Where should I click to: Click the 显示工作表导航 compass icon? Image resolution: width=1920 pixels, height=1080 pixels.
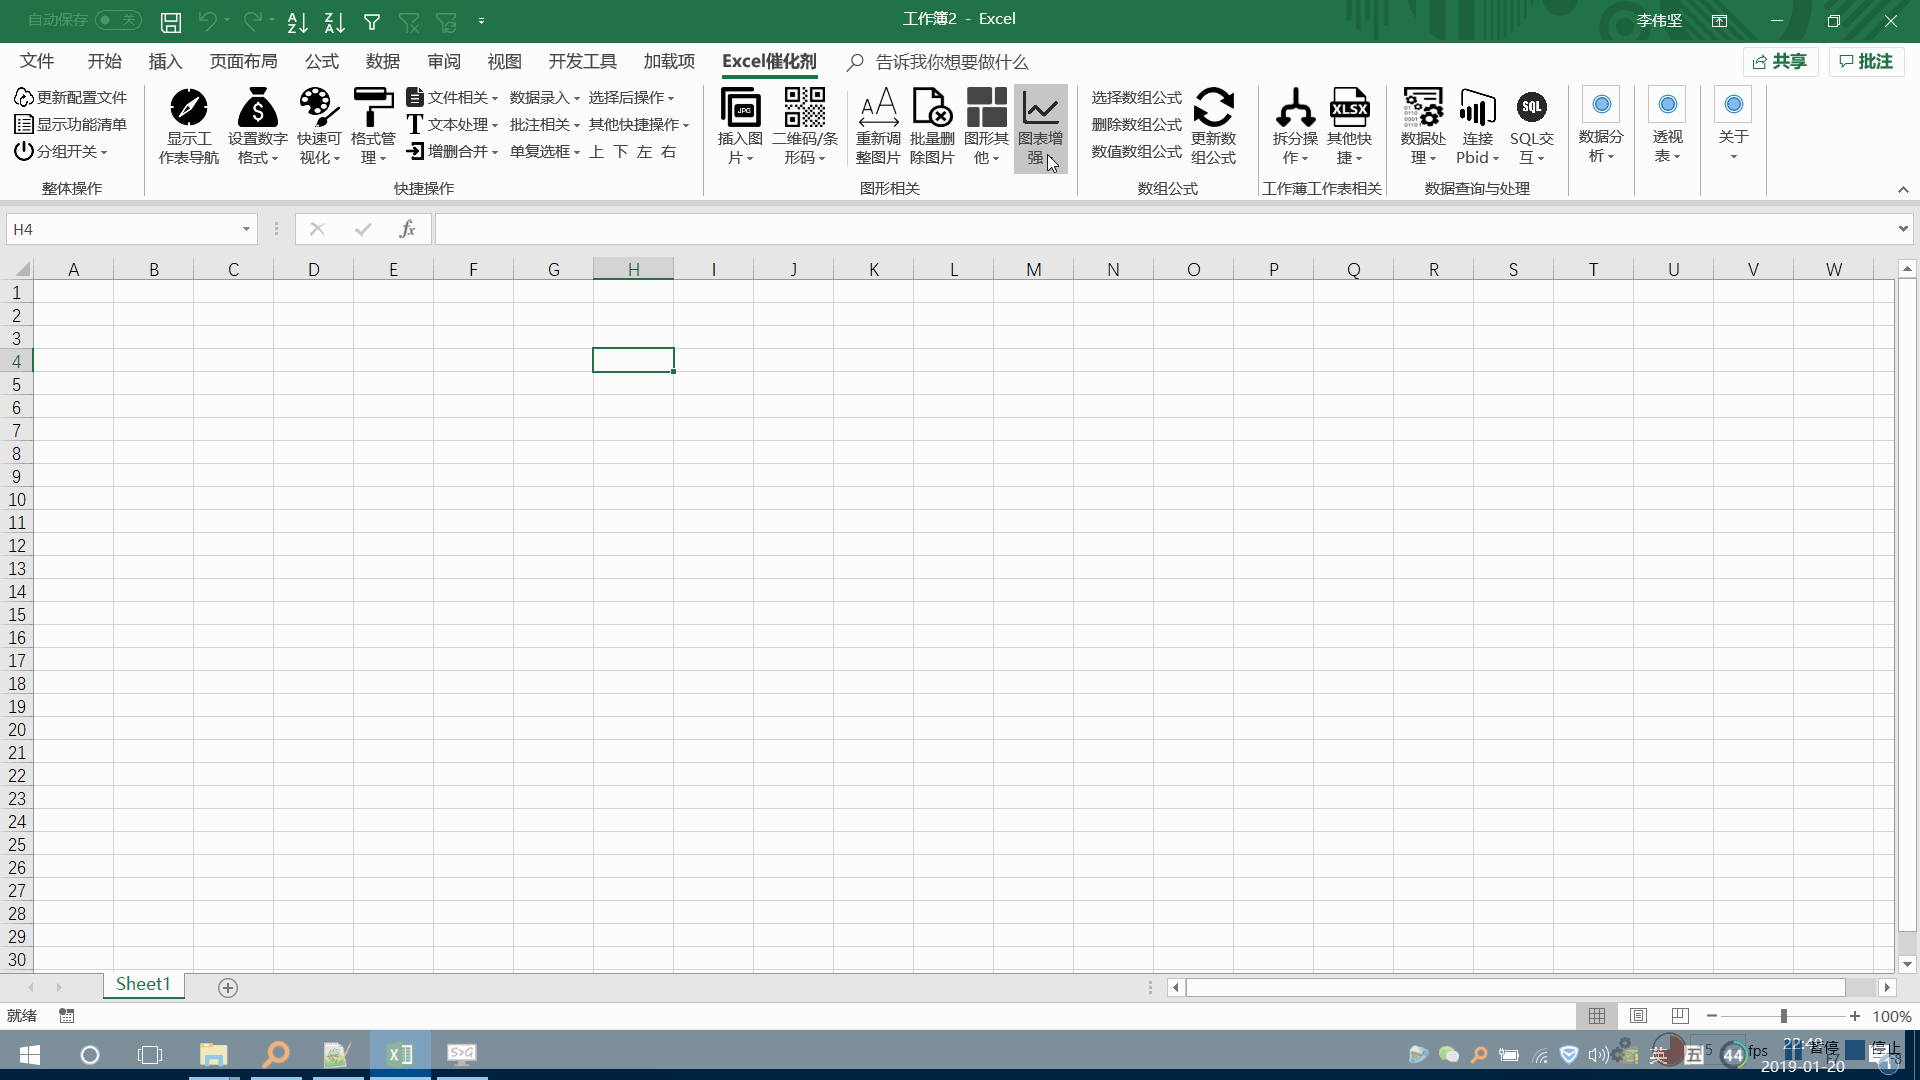pos(188,107)
